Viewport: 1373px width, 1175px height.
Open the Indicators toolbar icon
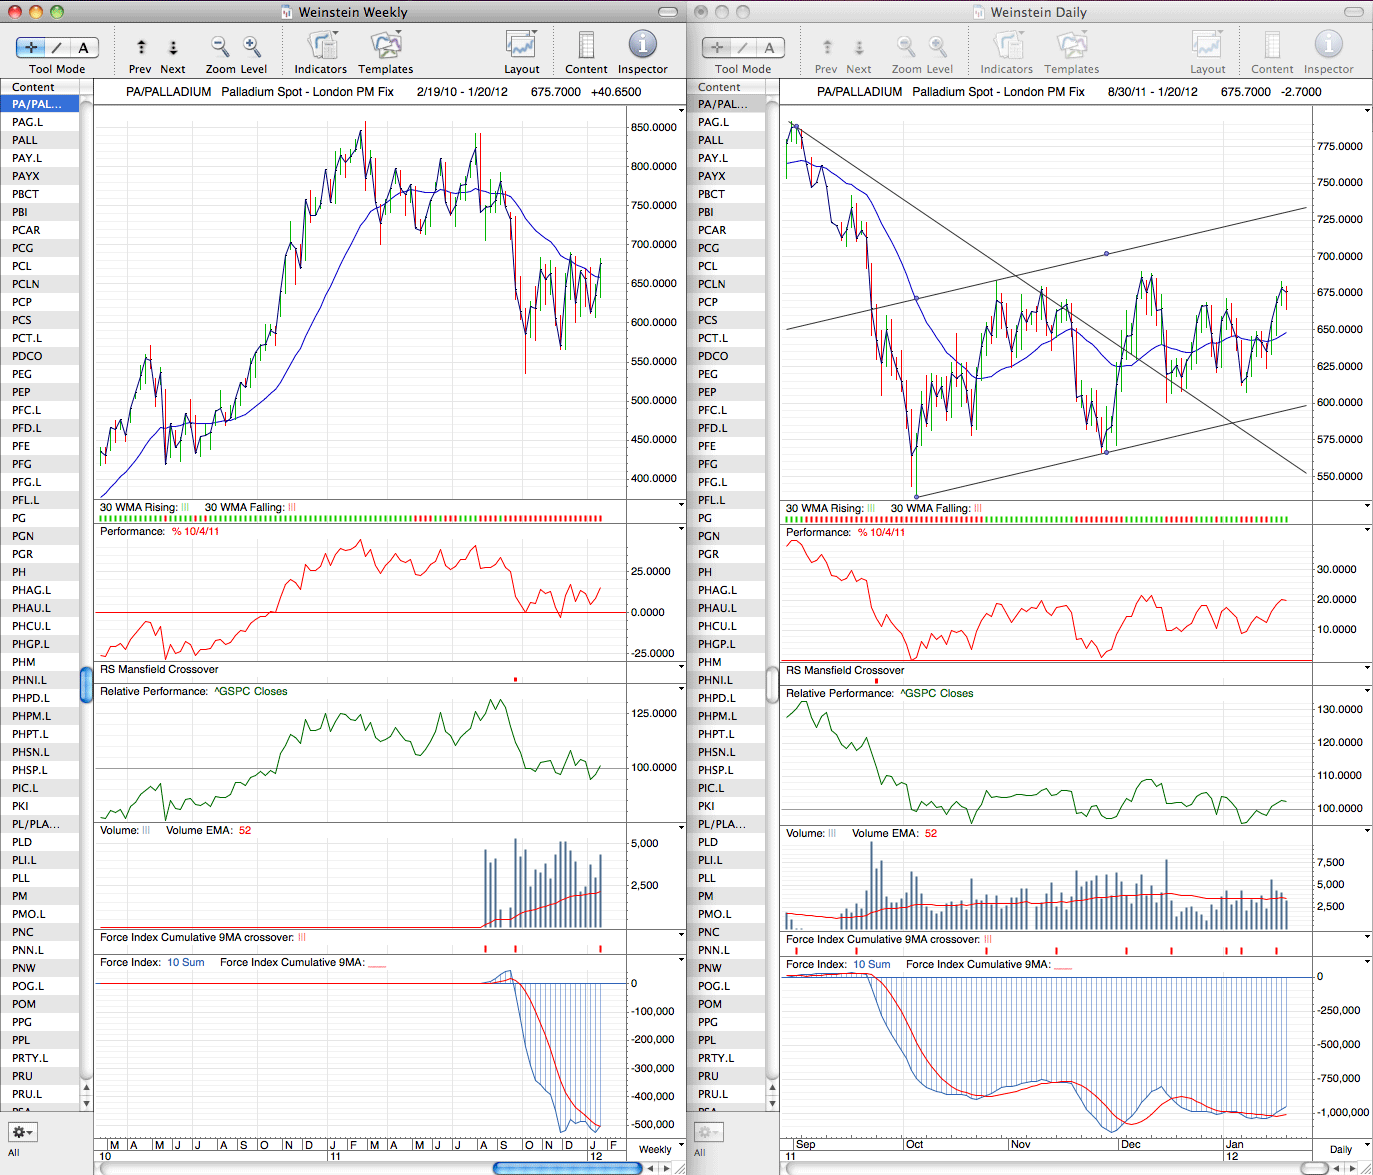(x=321, y=45)
